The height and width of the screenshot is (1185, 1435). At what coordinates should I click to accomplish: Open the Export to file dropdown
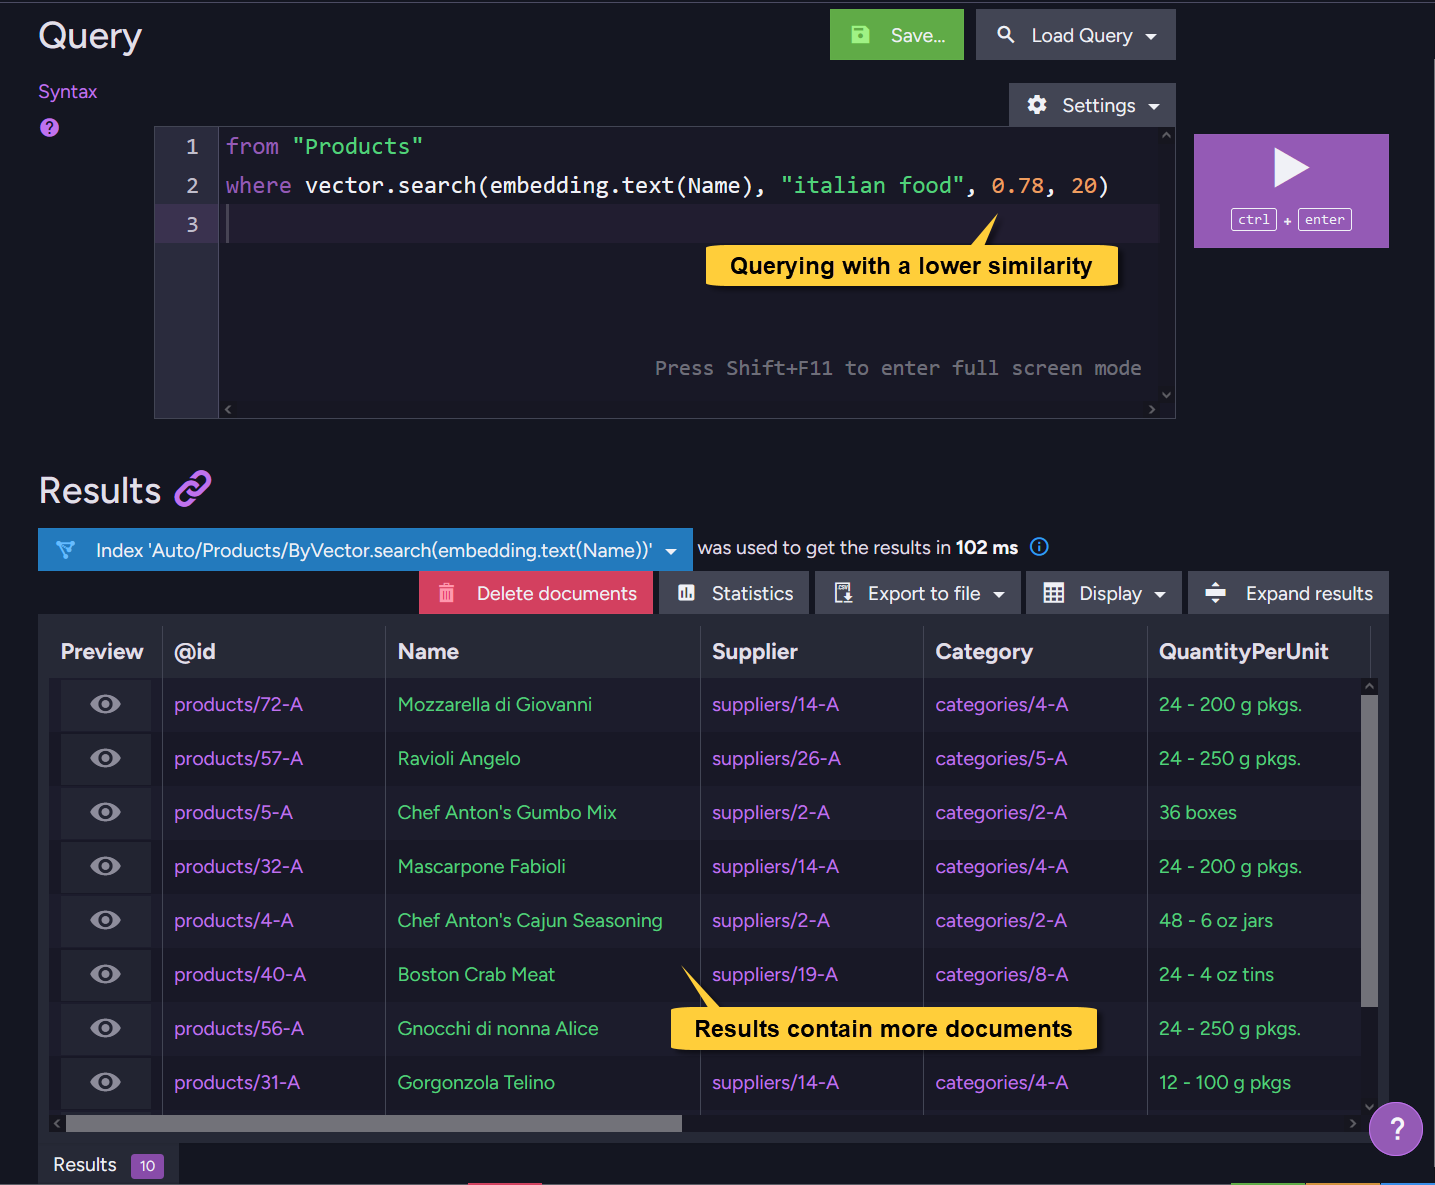click(918, 593)
